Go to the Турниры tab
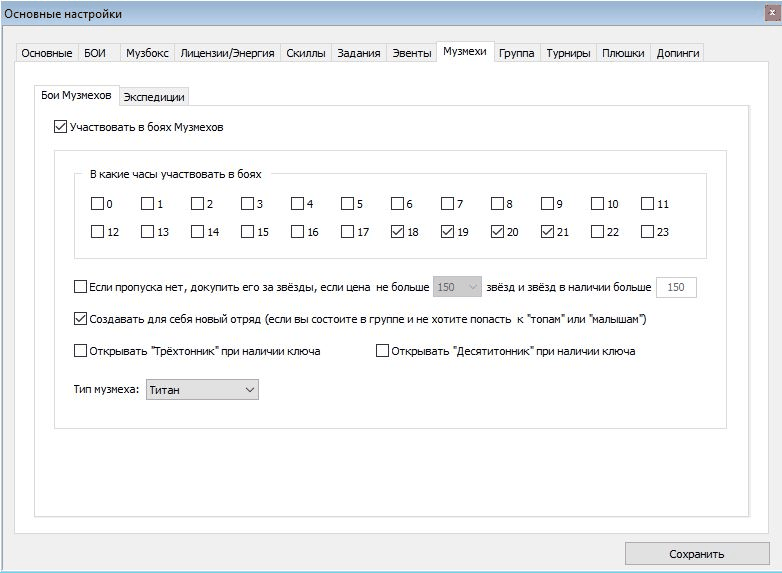This screenshot has height=573, width=782. point(569,53)
